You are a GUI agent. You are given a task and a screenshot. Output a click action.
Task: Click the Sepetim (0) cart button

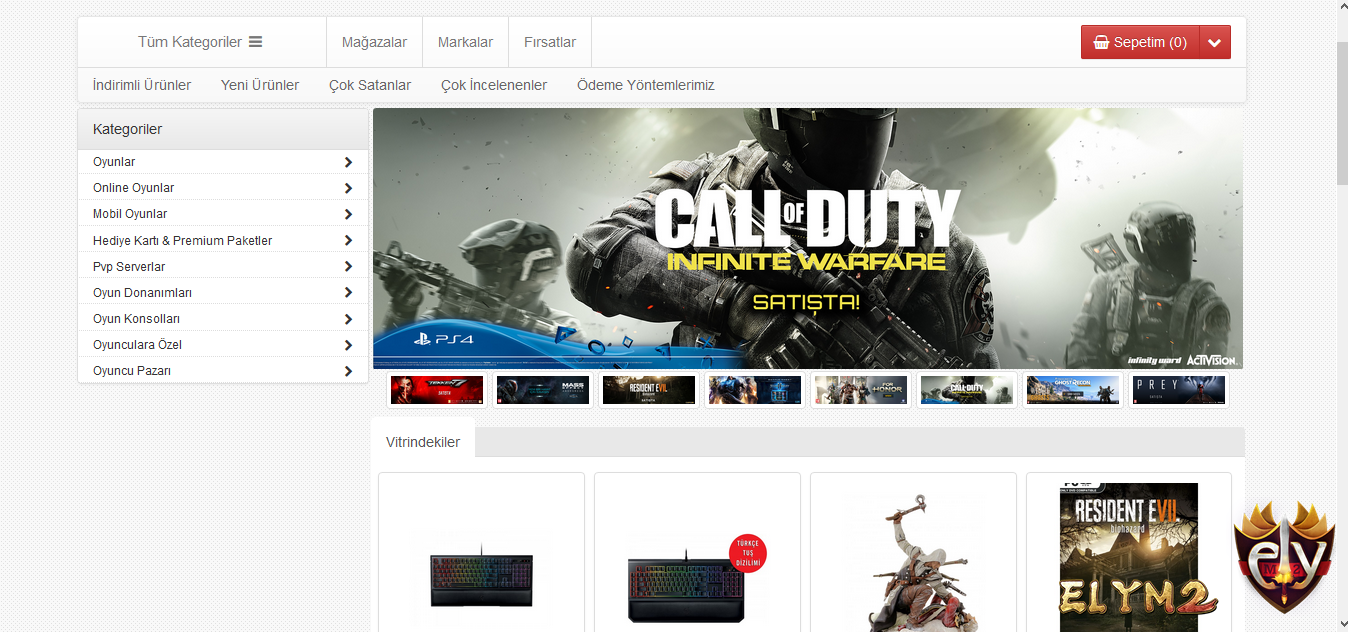coord(1140,42)
